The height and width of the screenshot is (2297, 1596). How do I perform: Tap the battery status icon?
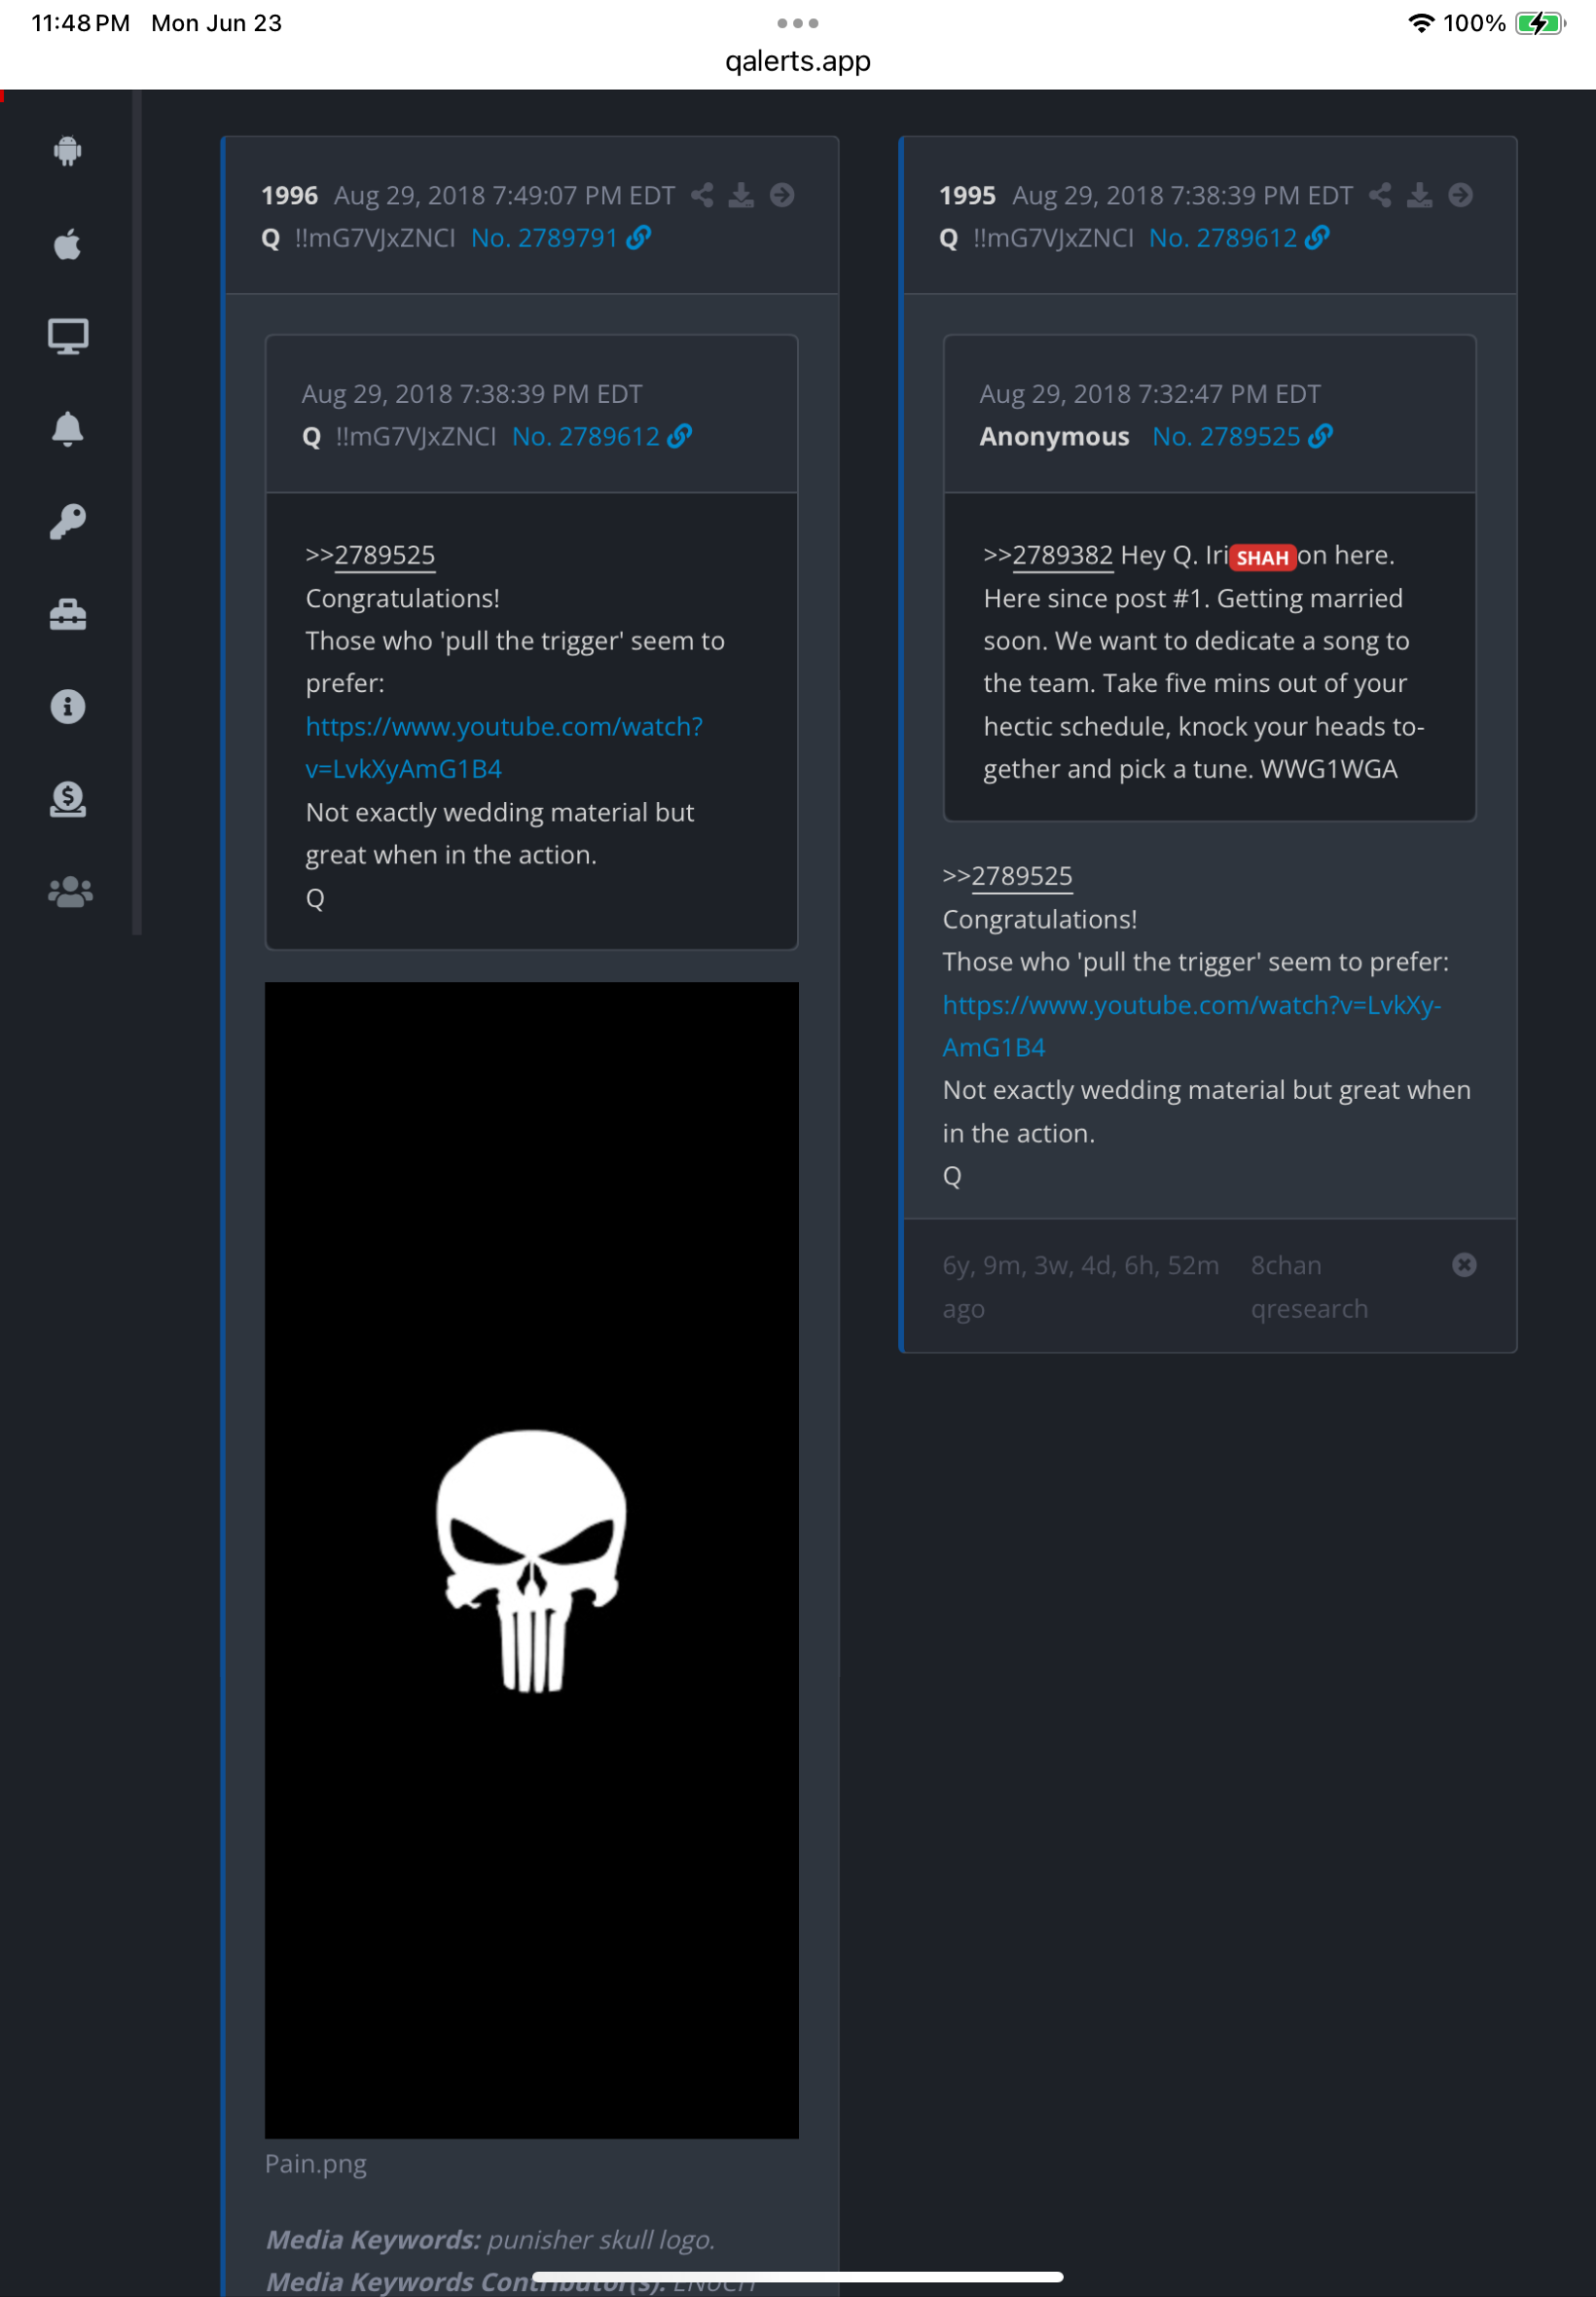(1540, 23)
